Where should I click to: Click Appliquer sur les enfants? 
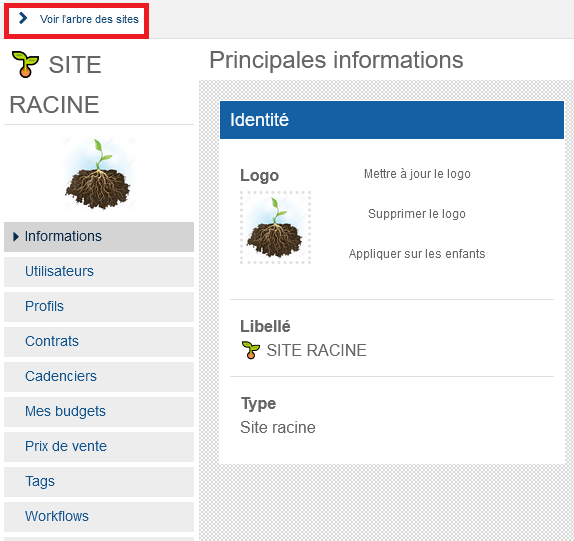[x=417, y=254]
